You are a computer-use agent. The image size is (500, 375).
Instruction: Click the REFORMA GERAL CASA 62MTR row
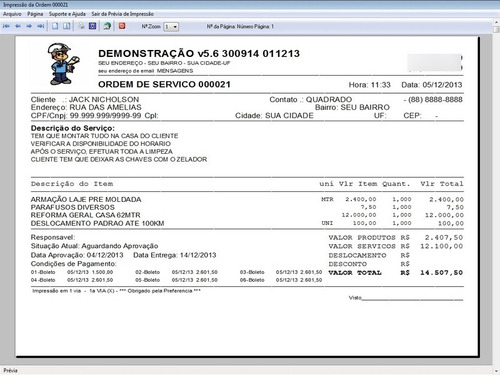[247, 215]
